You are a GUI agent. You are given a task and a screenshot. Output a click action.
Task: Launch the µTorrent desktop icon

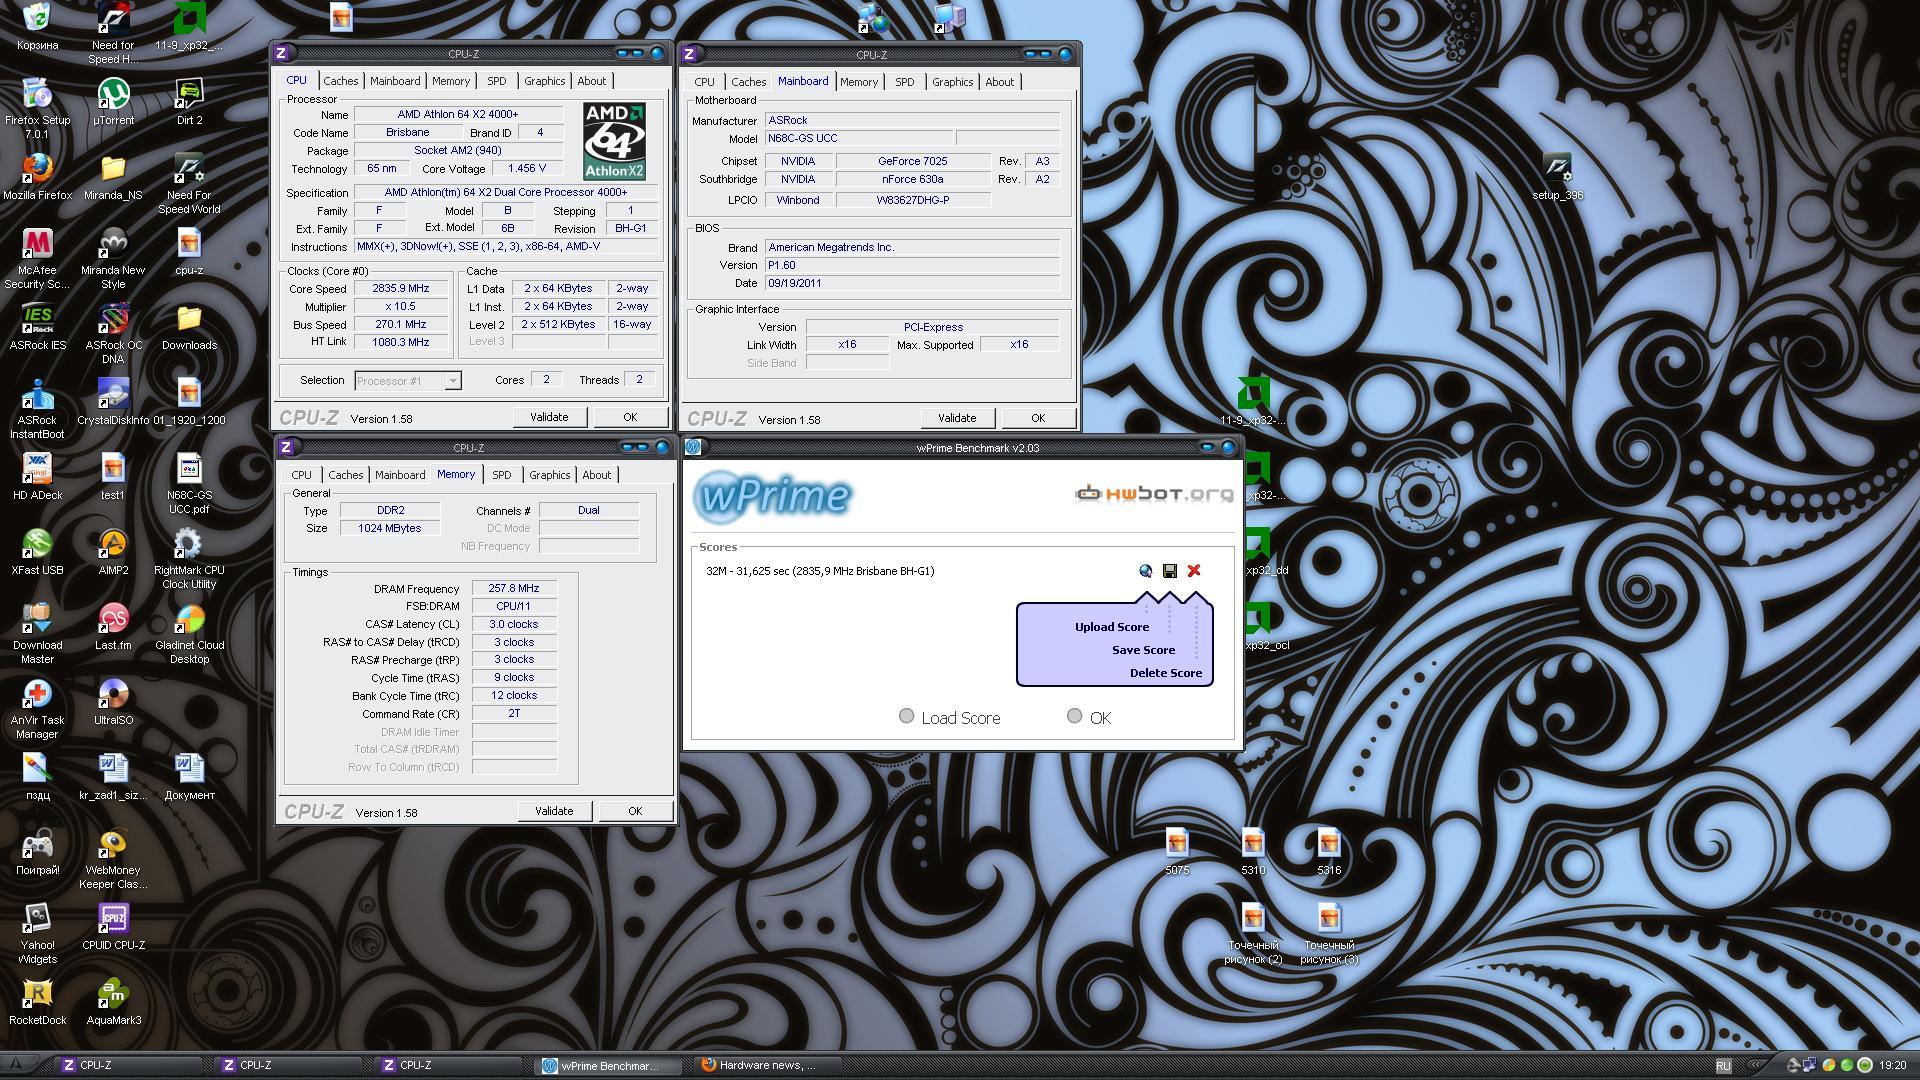pyautogui.click(x=113, y=102)
